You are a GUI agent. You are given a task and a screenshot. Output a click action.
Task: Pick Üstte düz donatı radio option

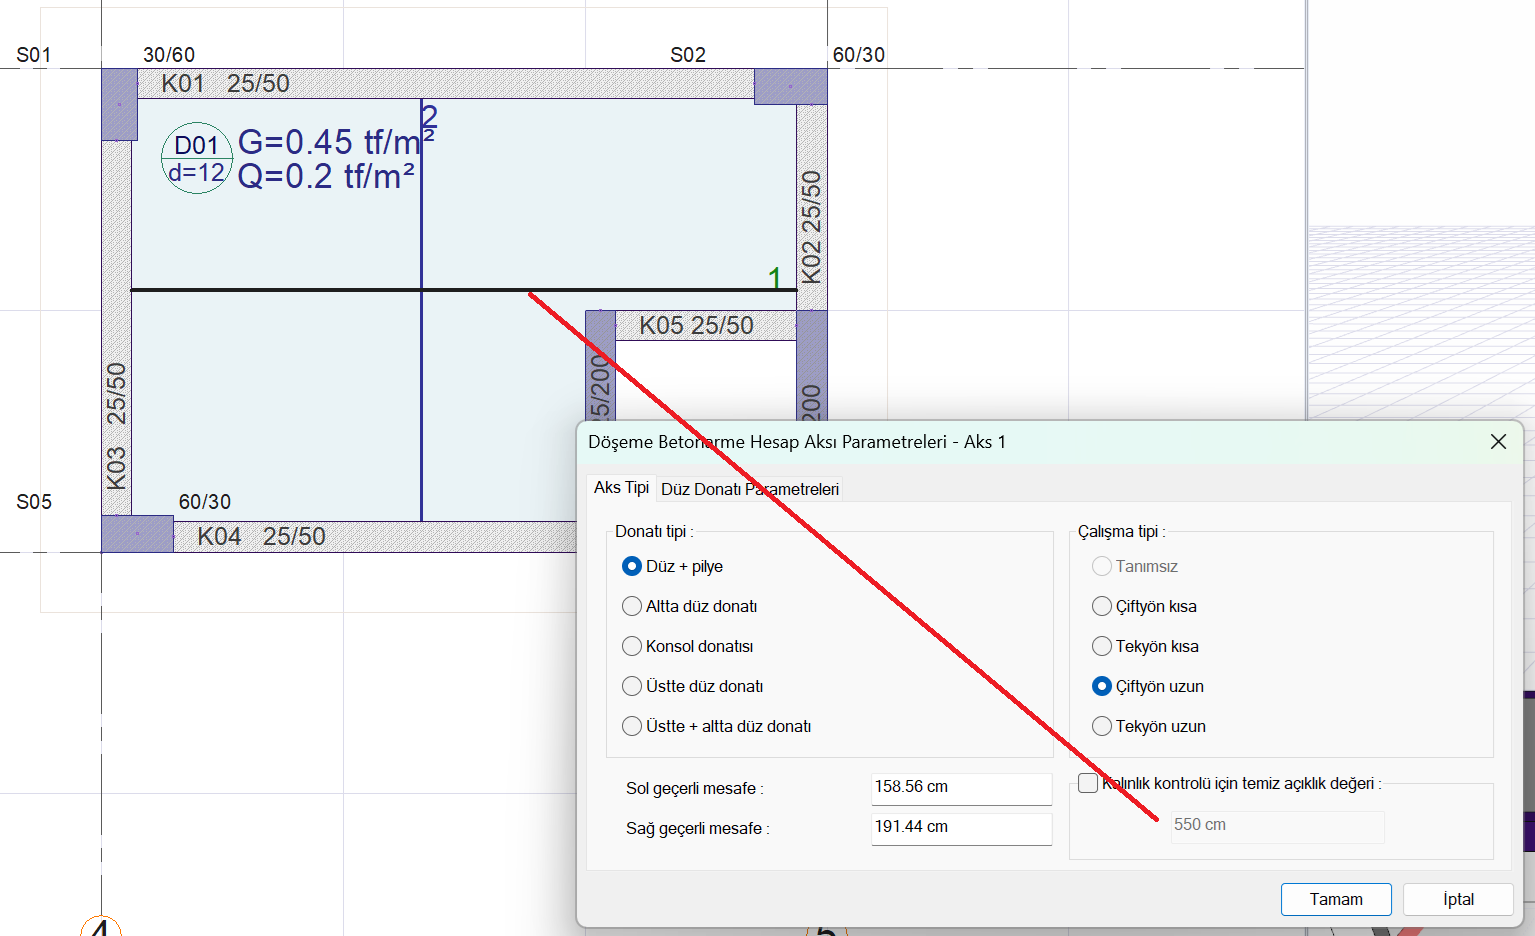coord(632,686)
